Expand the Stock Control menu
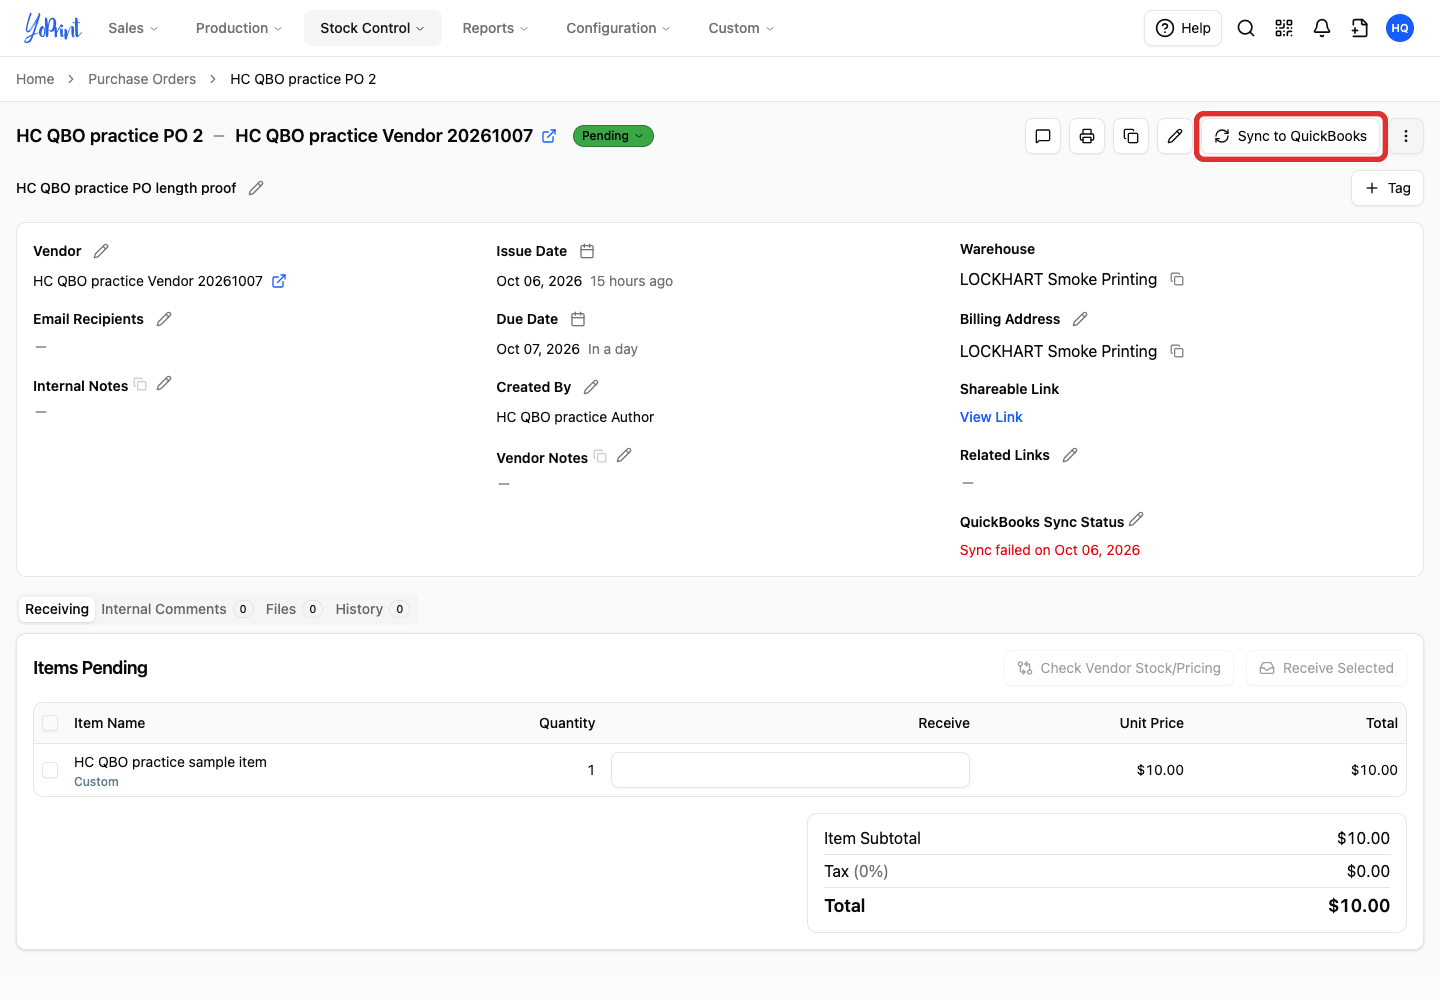Screen dimensions: 1440x1000 tap(372, 28)
